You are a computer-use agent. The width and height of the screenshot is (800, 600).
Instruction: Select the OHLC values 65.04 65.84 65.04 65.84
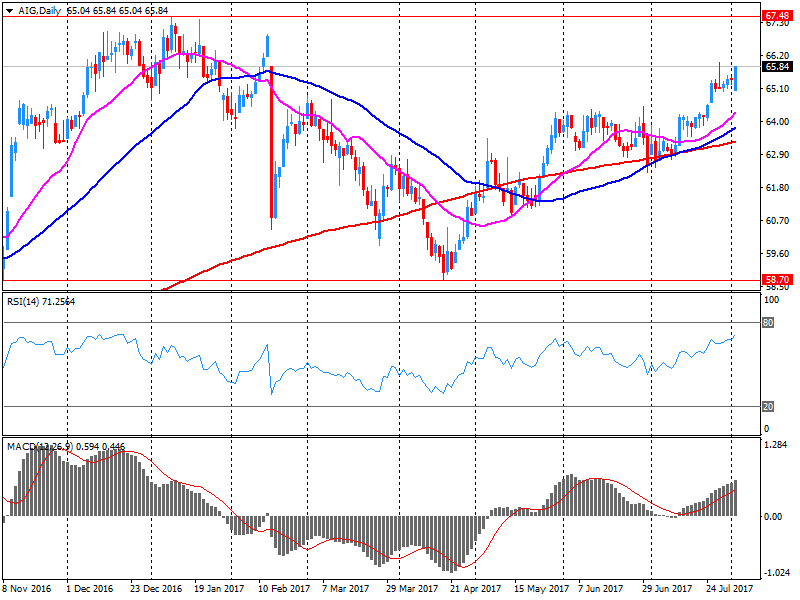tap(117, 10)
